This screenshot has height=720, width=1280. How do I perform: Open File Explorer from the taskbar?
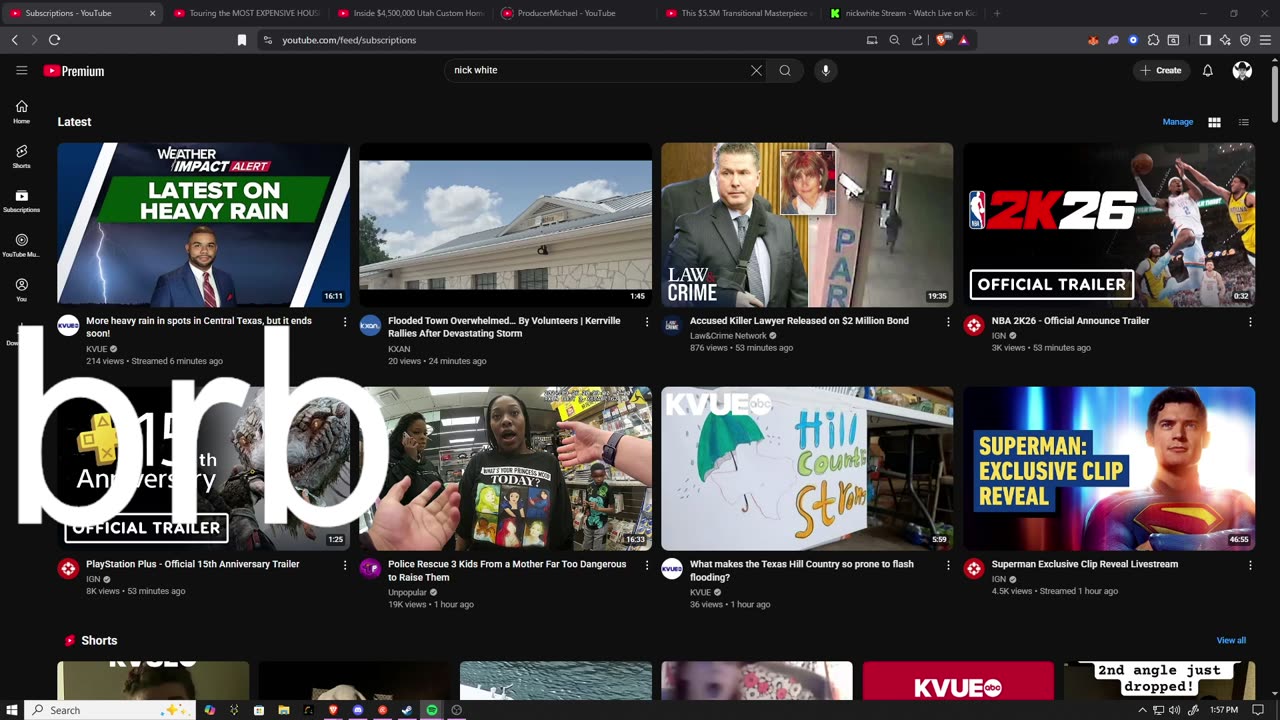pyautogui.click(x=284, y=710)
